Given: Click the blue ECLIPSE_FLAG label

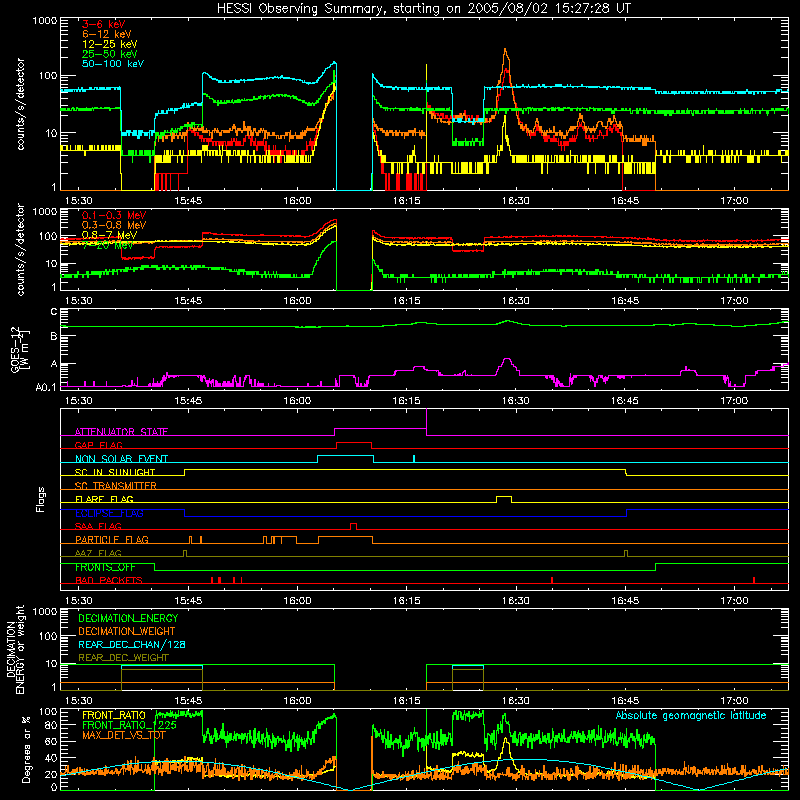Looking at the screenshot, I should (x=109, y=513).
